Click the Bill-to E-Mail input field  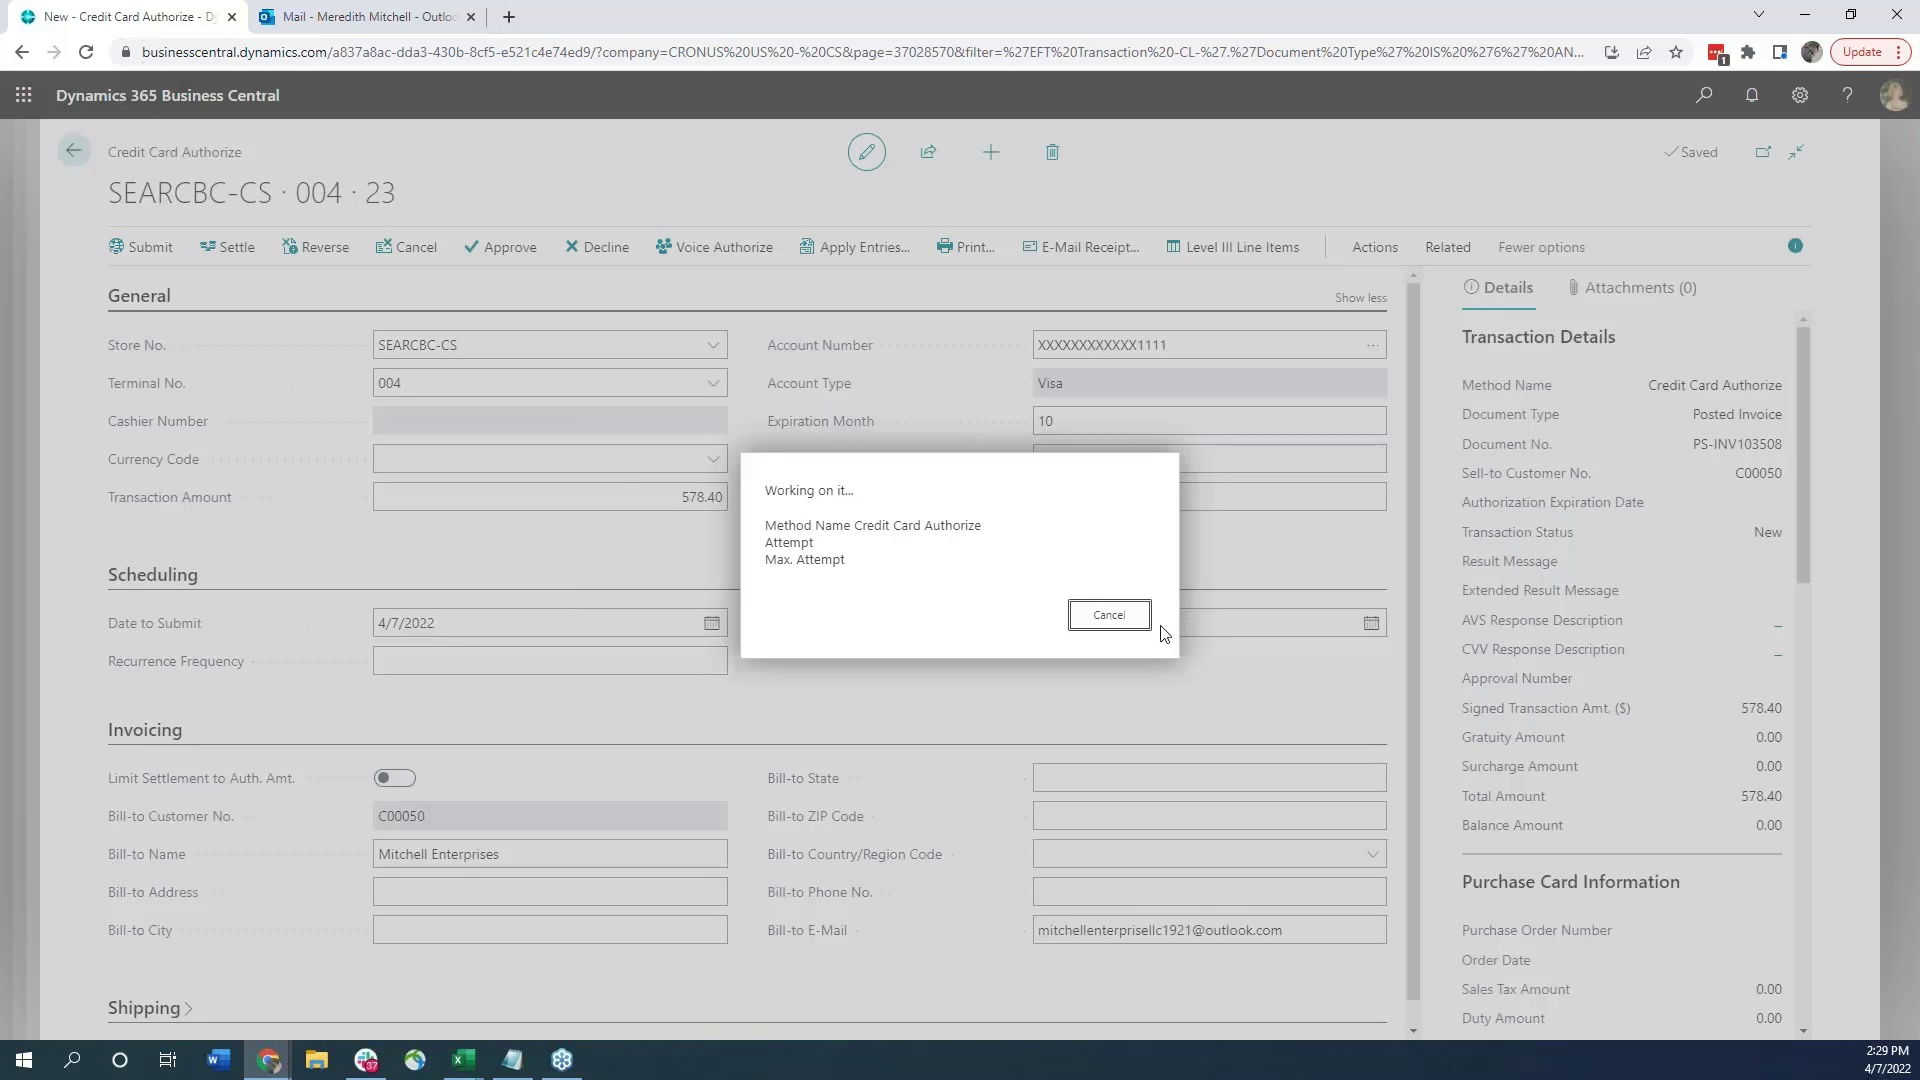pos(1207,930)
